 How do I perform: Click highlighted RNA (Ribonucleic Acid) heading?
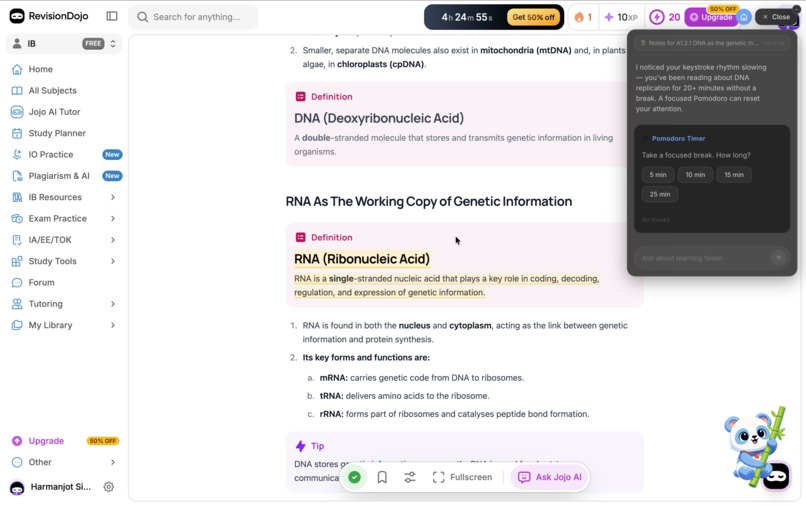(362, 259)
